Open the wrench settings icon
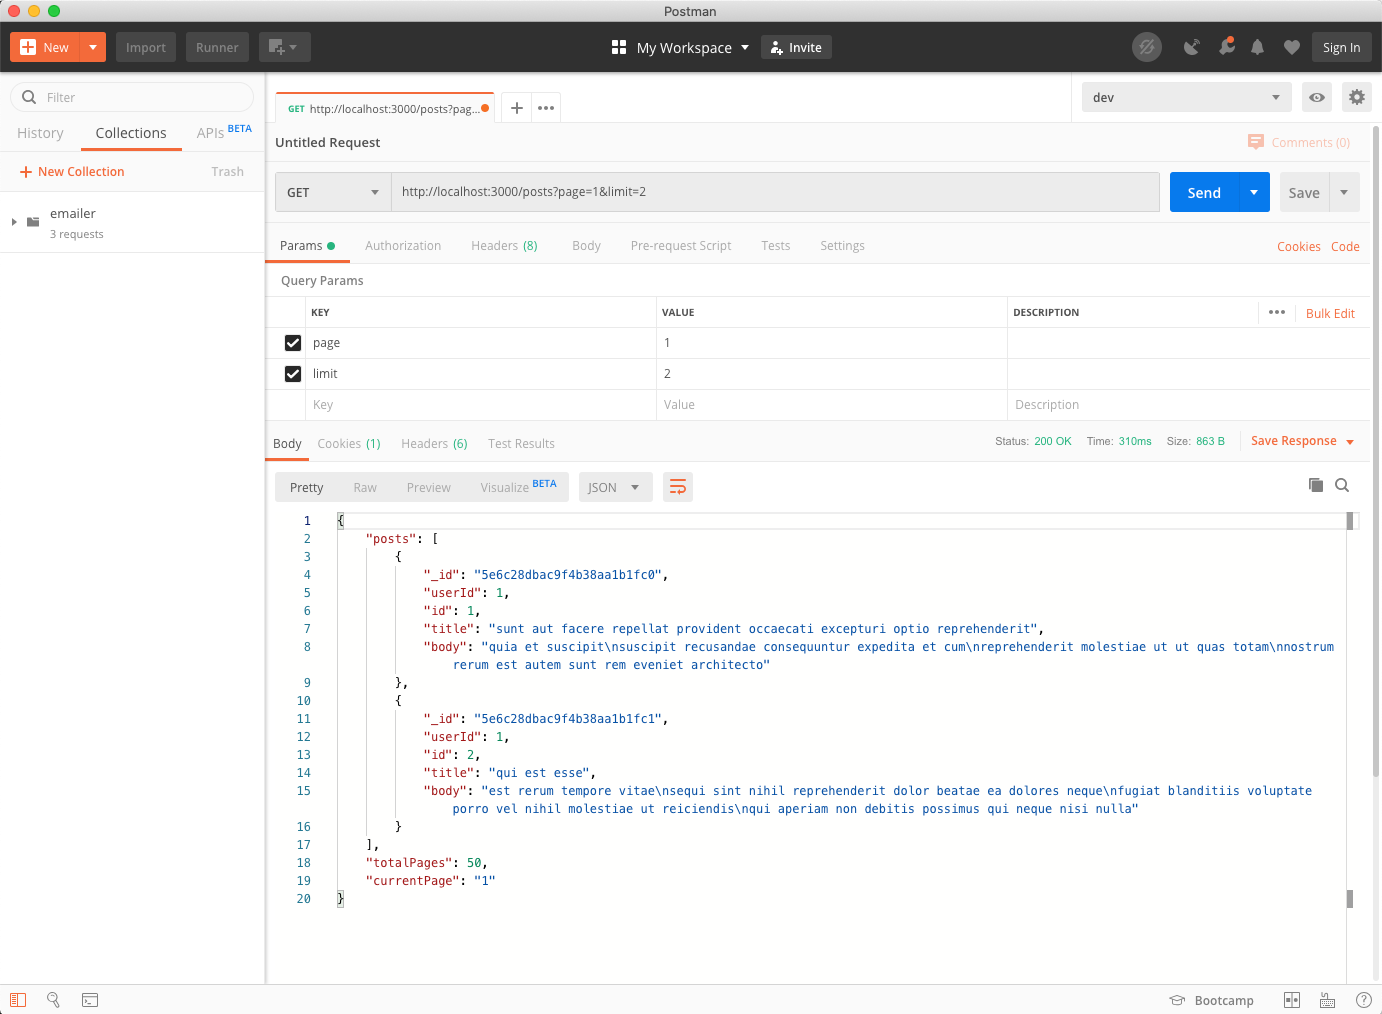Image resolution: width=1382 pixels, height=1014 pixels. coord(1226,47)
